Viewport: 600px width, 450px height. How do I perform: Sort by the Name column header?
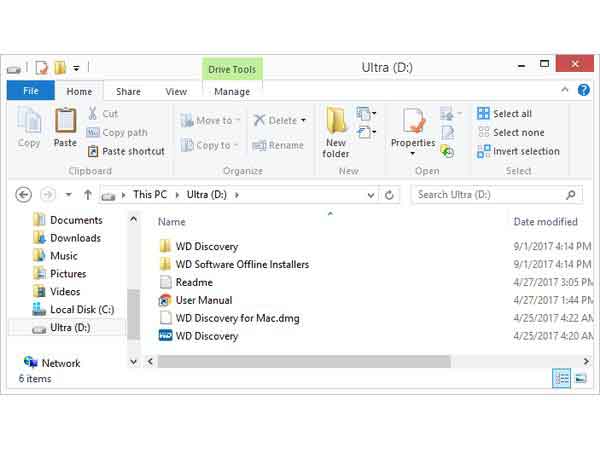[171, 222]
